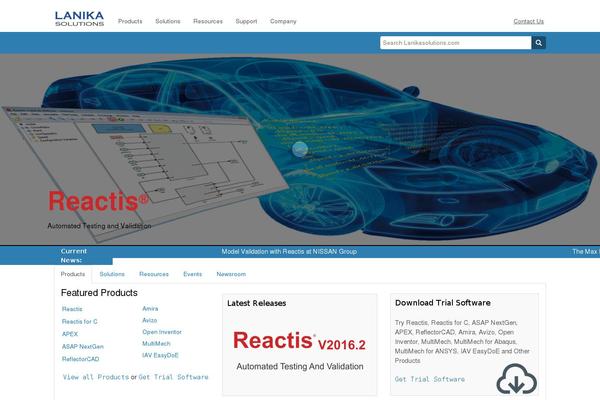Screen dimensions: 600x400
Task: Open the Reactis for C product link
Action: point(80,322)
